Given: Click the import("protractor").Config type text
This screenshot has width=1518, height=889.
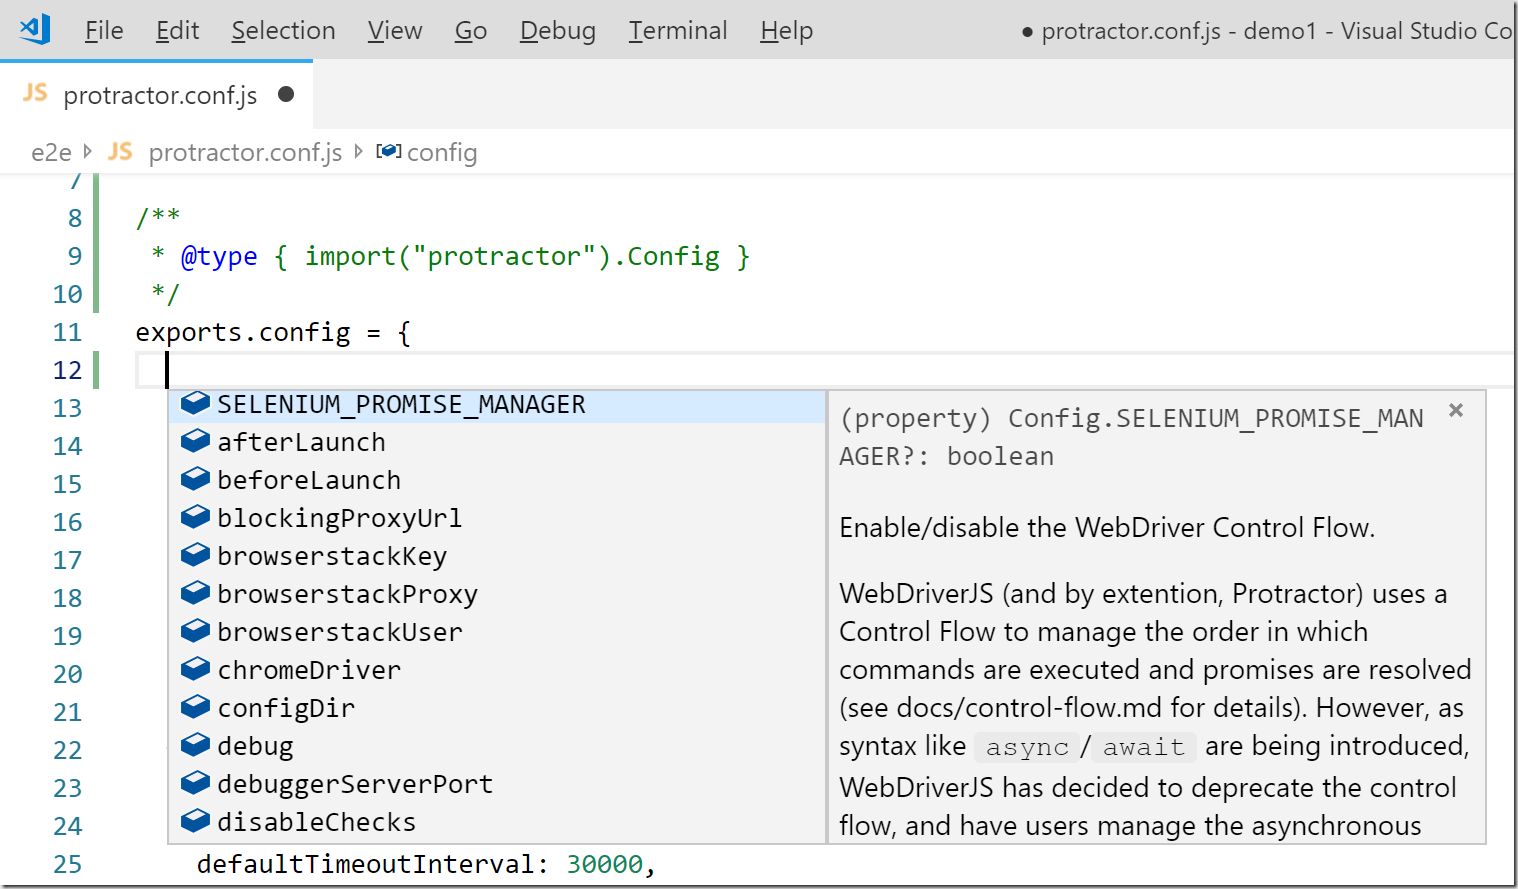Looking at the screenshot, I should pos(512,257).
